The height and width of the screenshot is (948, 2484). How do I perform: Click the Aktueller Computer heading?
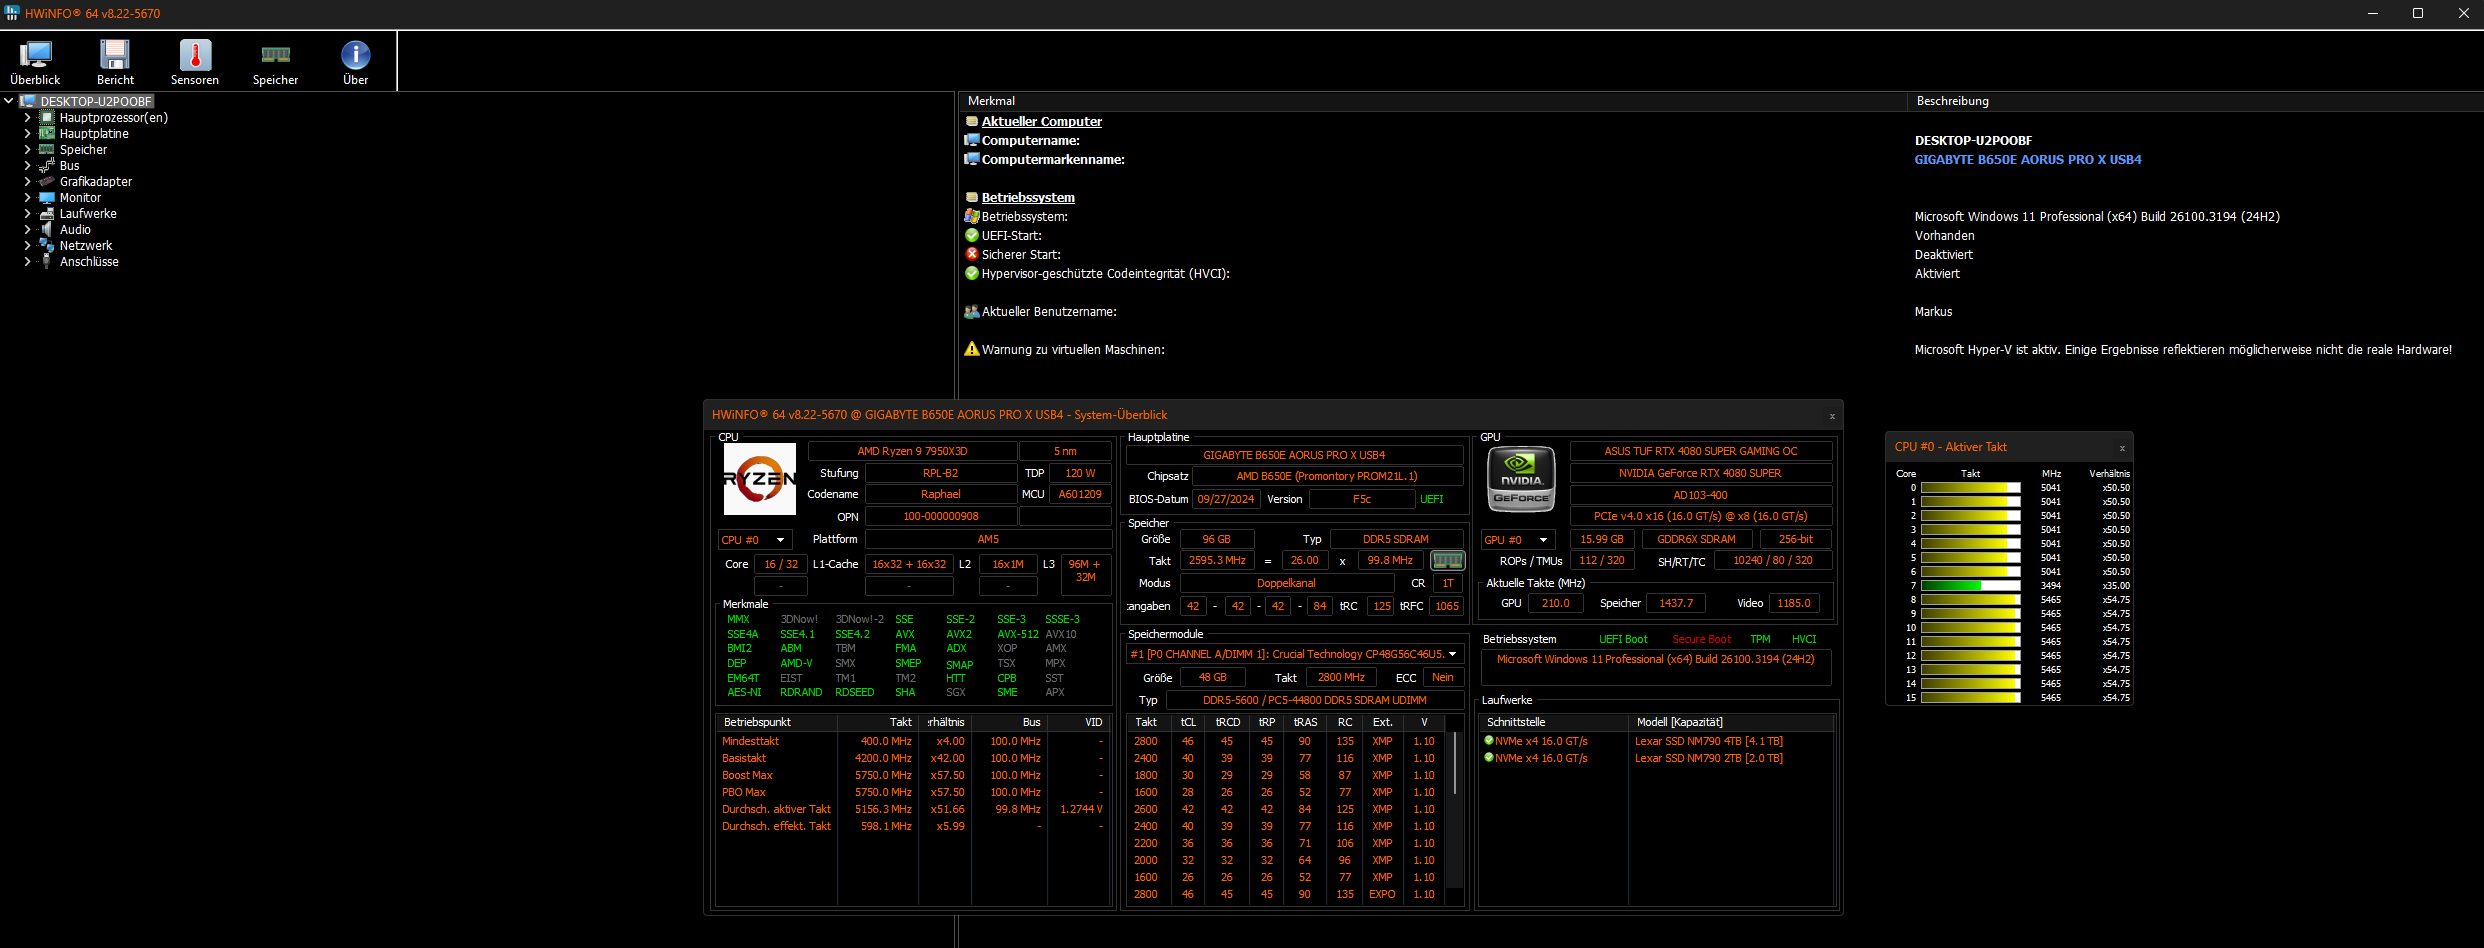[1042, 122]
